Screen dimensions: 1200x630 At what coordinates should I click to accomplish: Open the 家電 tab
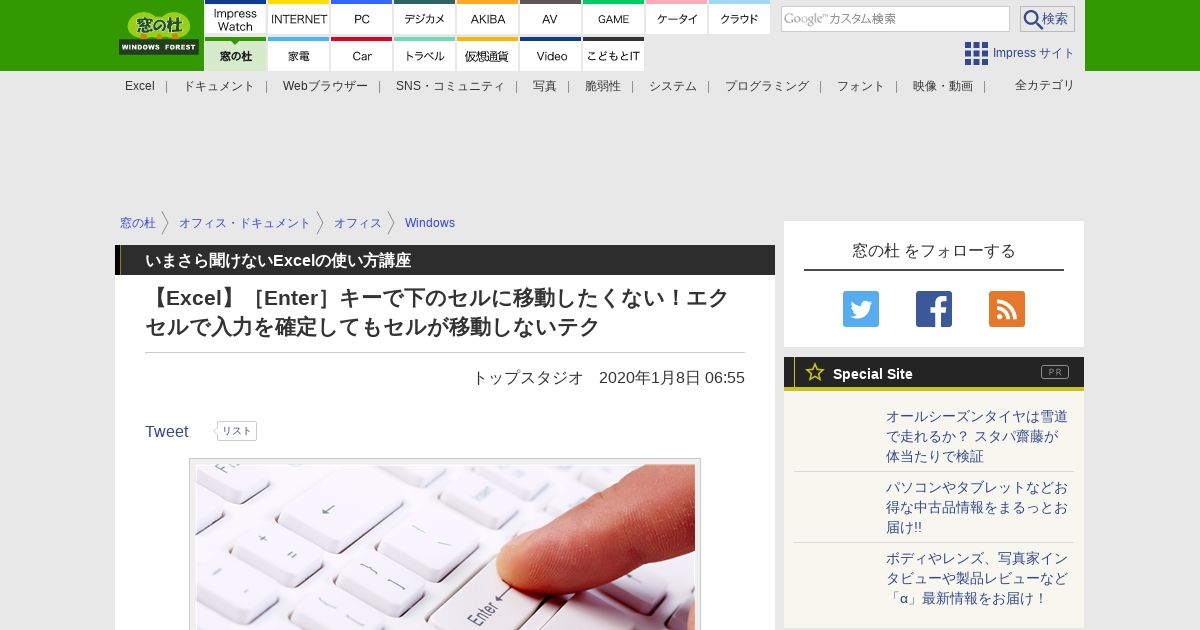[x=299, y=55]
